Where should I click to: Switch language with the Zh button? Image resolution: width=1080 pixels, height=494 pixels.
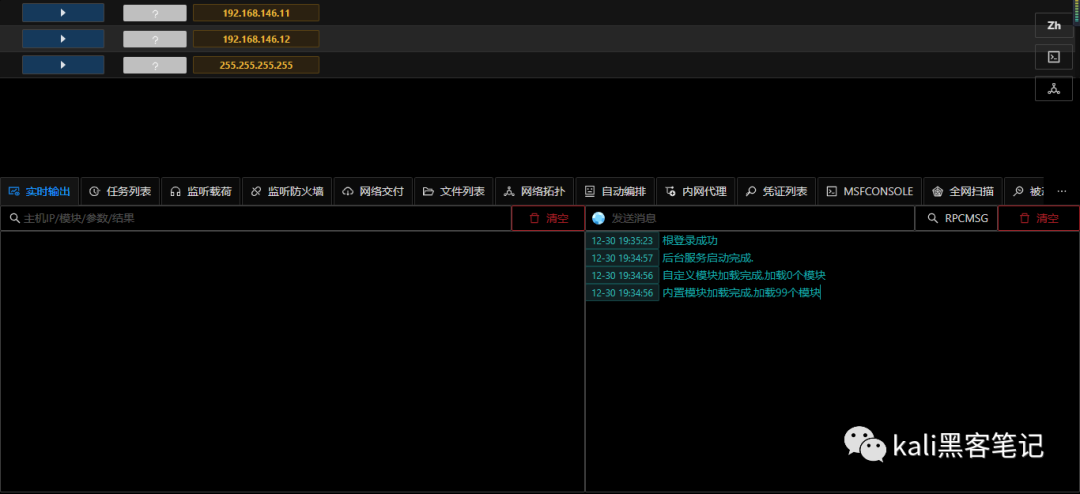click(1054, 25)
